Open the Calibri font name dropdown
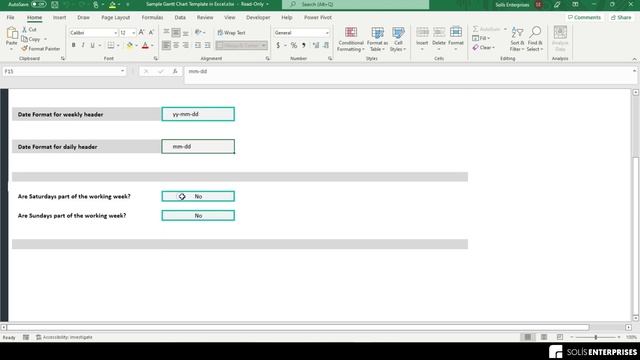The height and width of the screenshot is (360, 640). coord(116,33)
